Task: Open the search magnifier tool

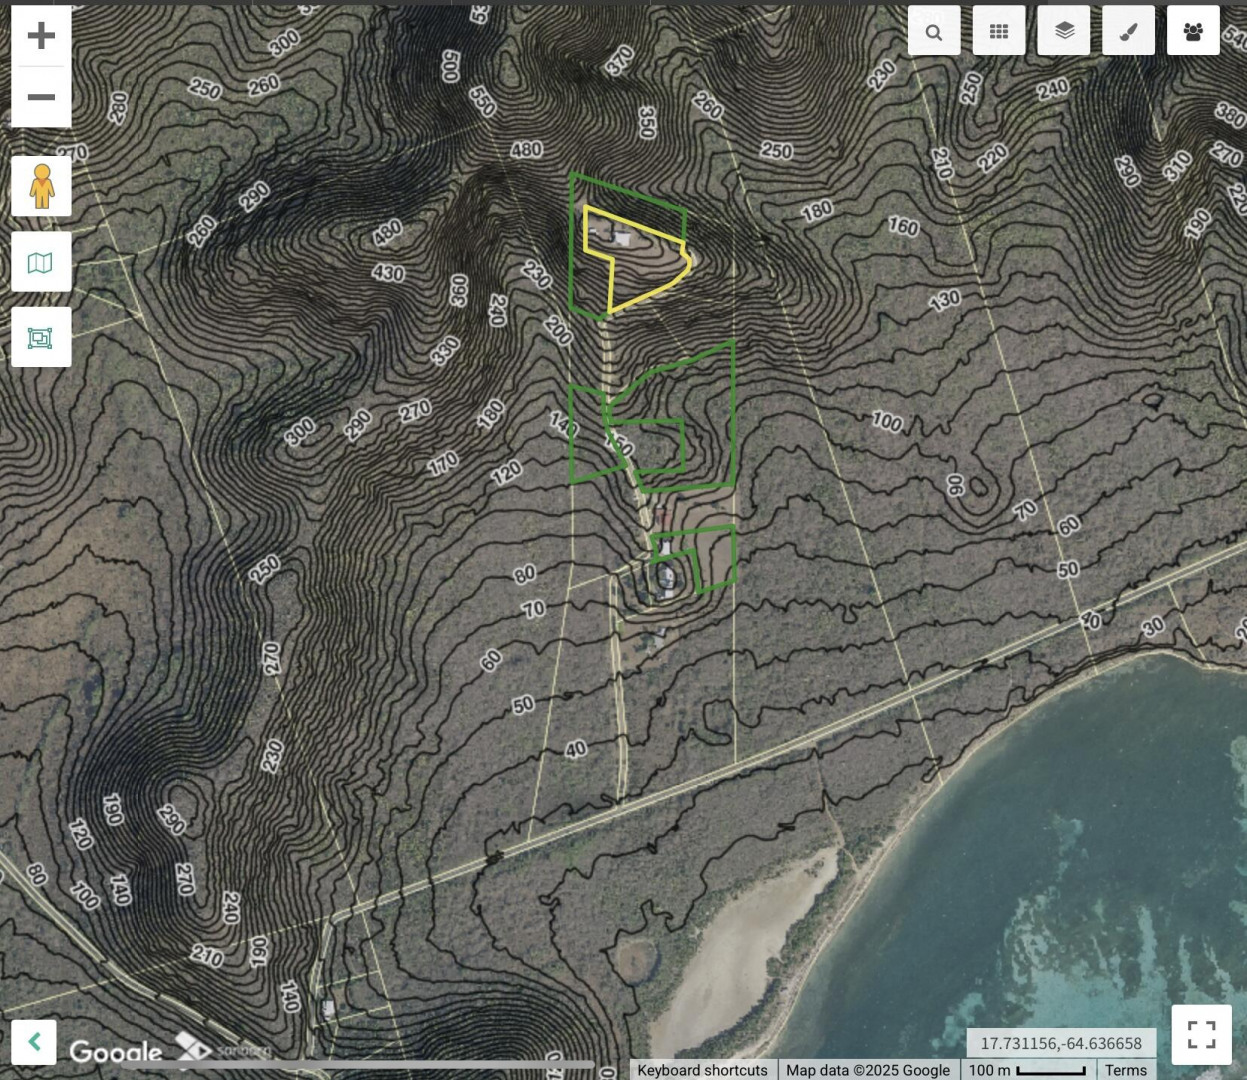Action: 933,31
